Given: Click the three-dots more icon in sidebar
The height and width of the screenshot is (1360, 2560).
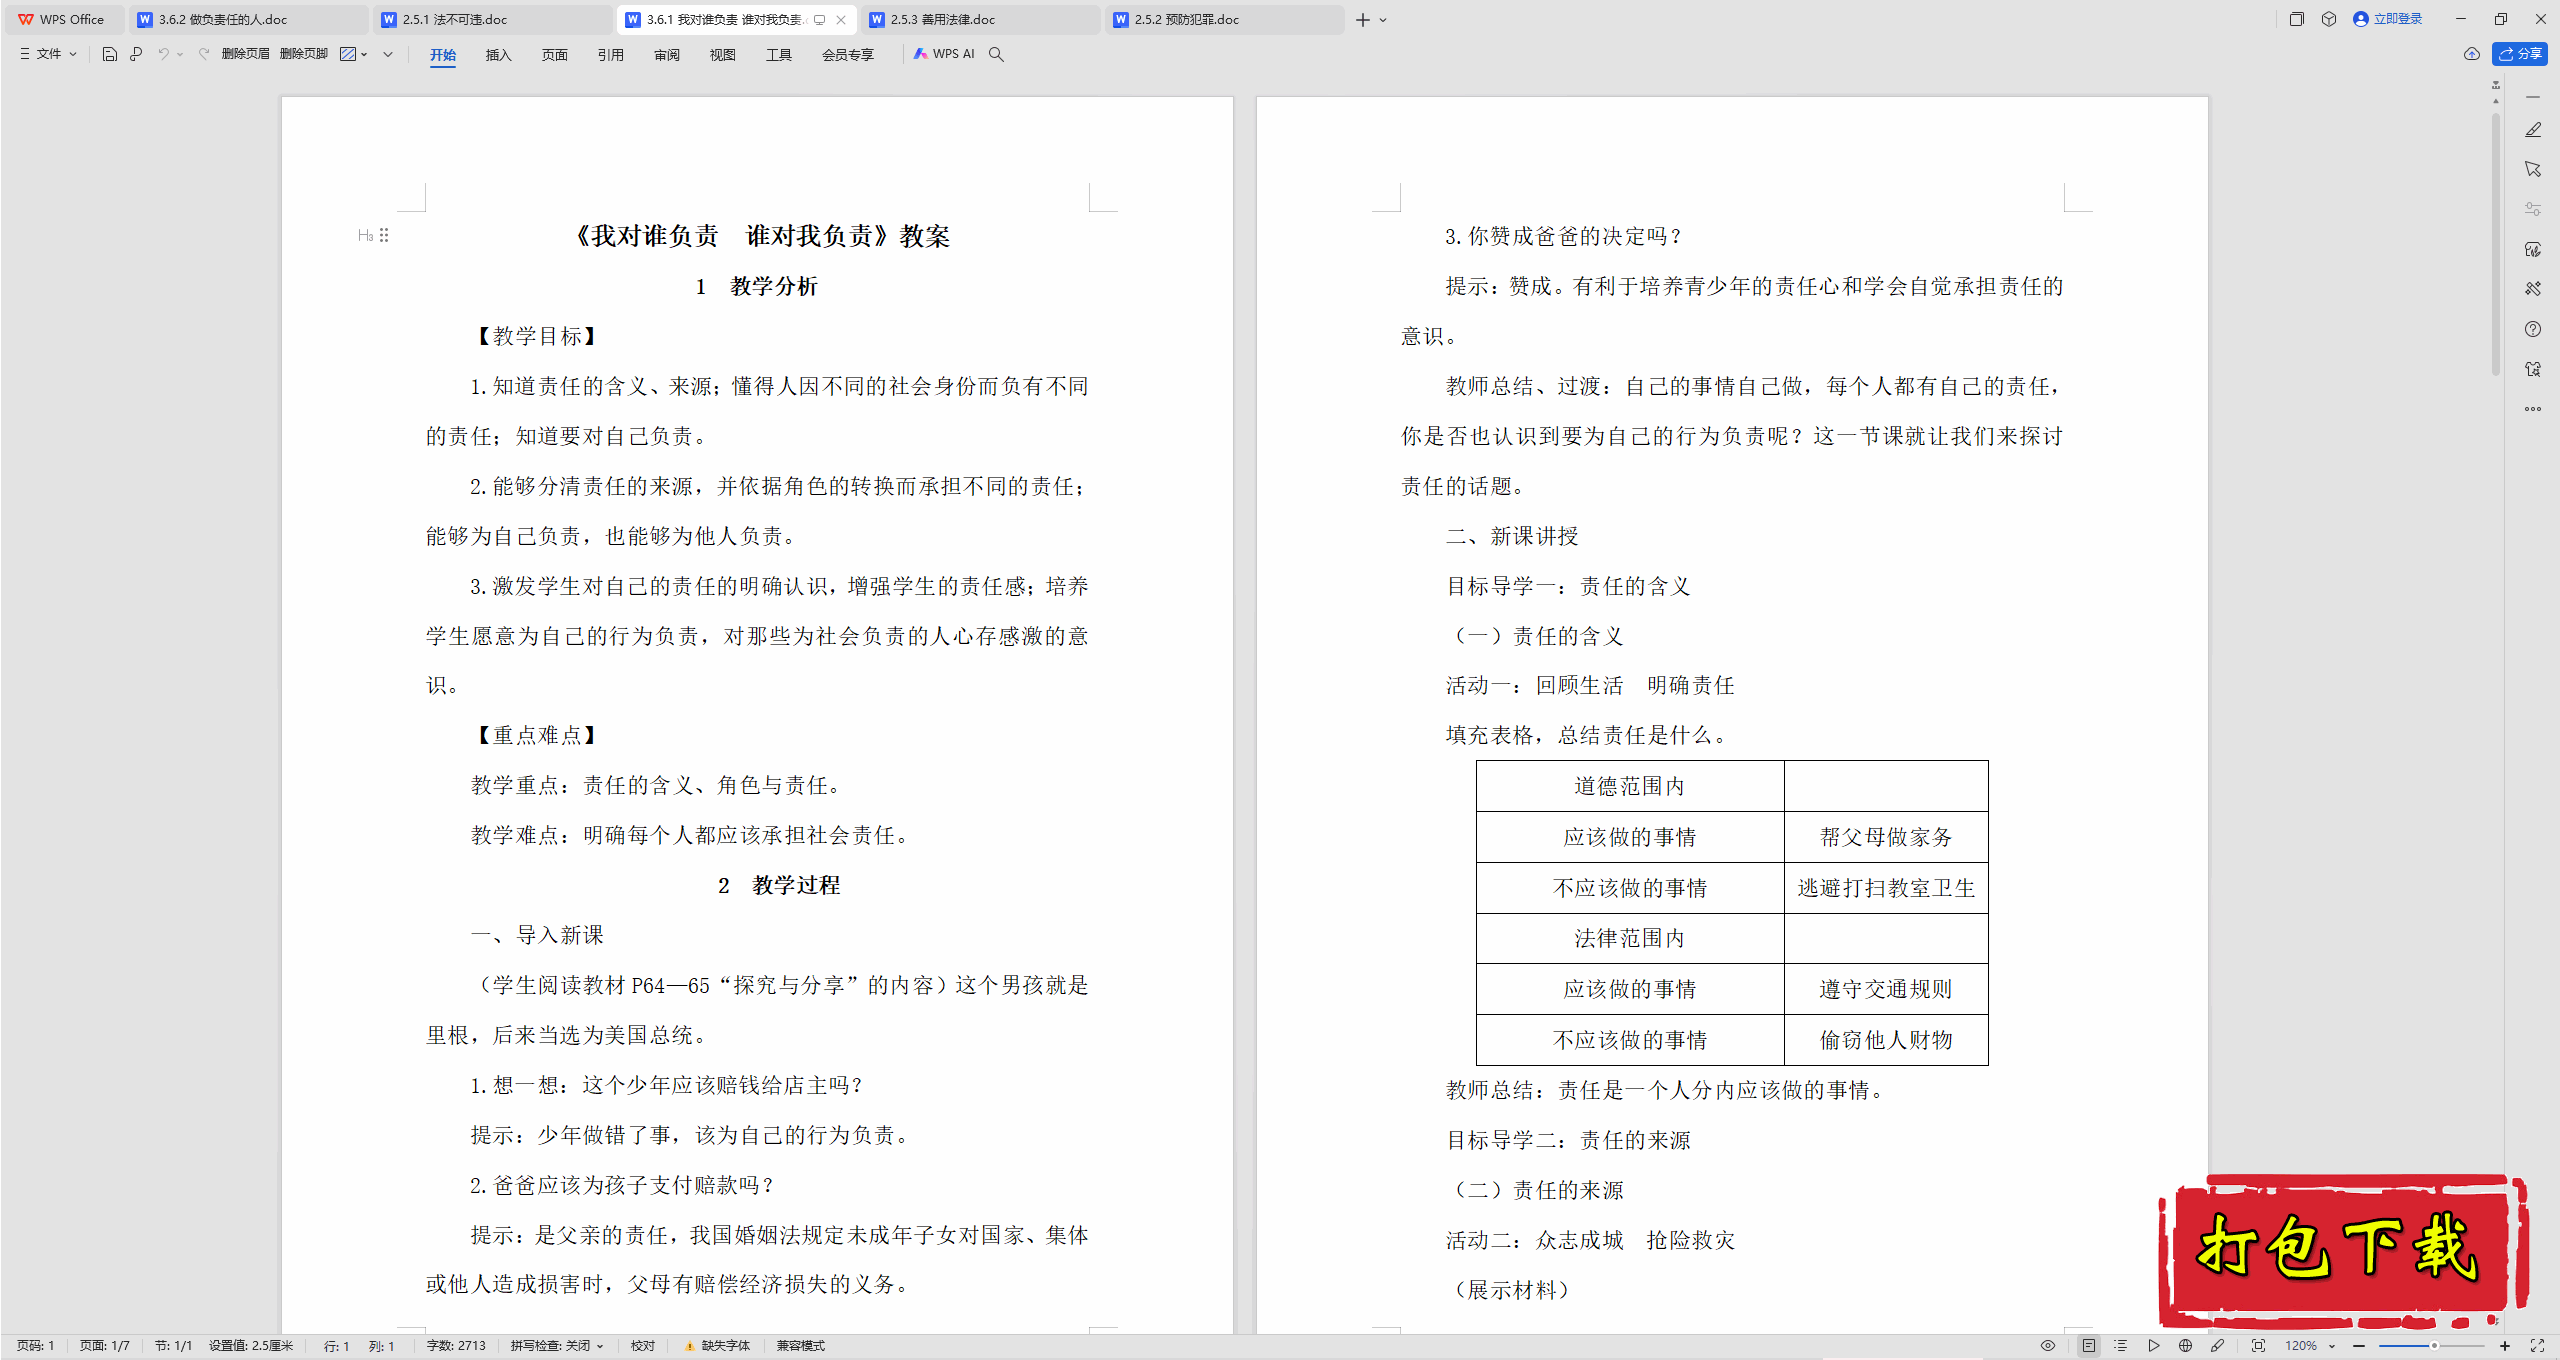Looking at the screenshot, I should (2533, 409).
